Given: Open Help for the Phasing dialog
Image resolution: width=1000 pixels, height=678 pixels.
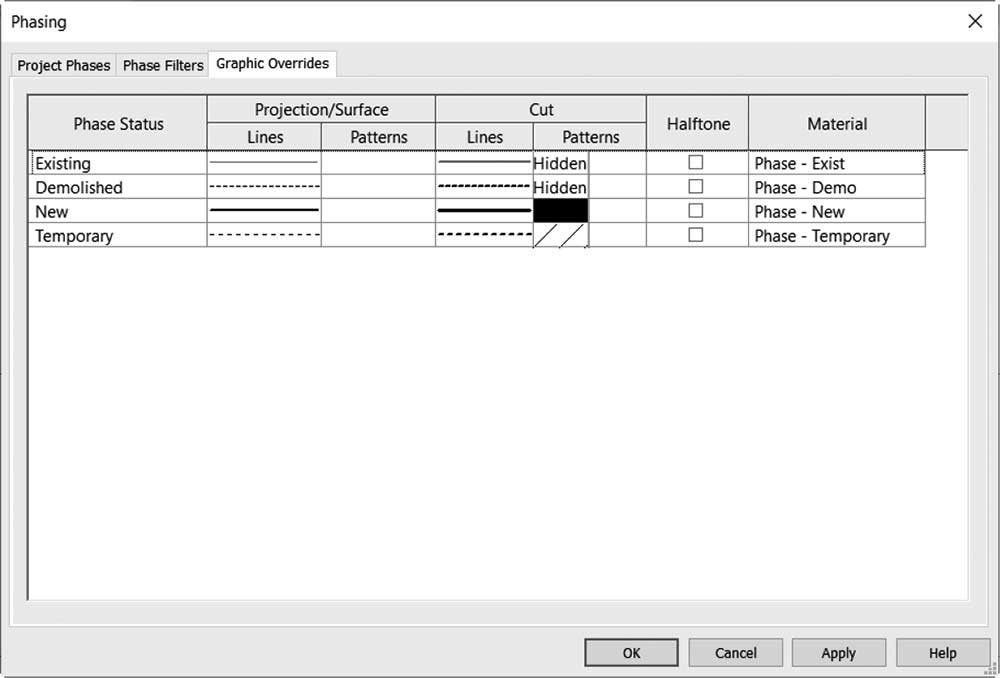Looking at the screenshot, I should pos(943,652).
